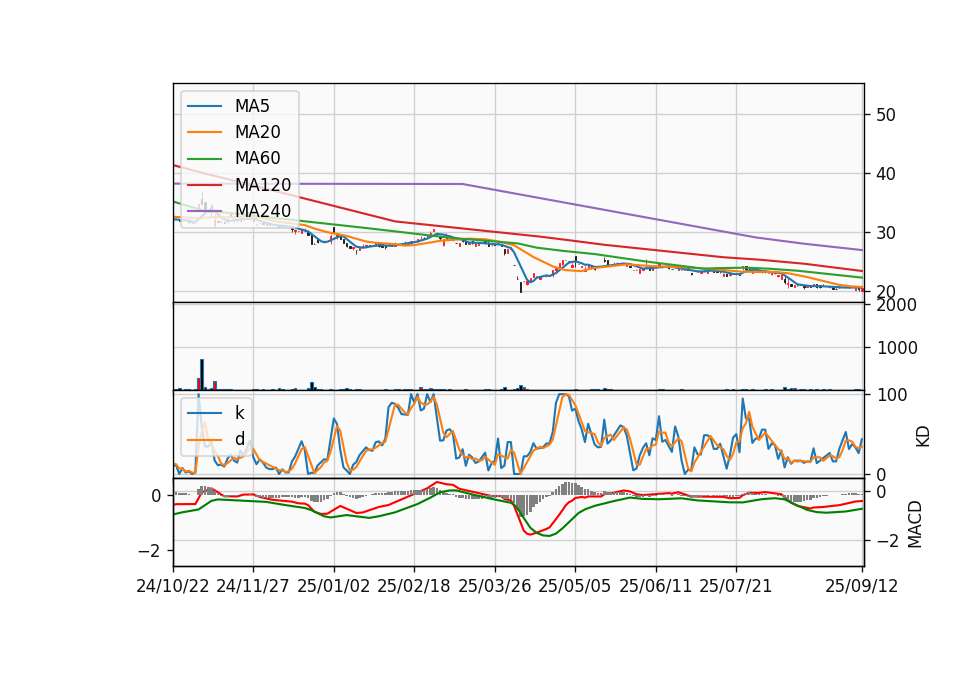The image size is (960, 690).
Task: Click the 24/10/22 date tick label
Action: coord(173,586)
